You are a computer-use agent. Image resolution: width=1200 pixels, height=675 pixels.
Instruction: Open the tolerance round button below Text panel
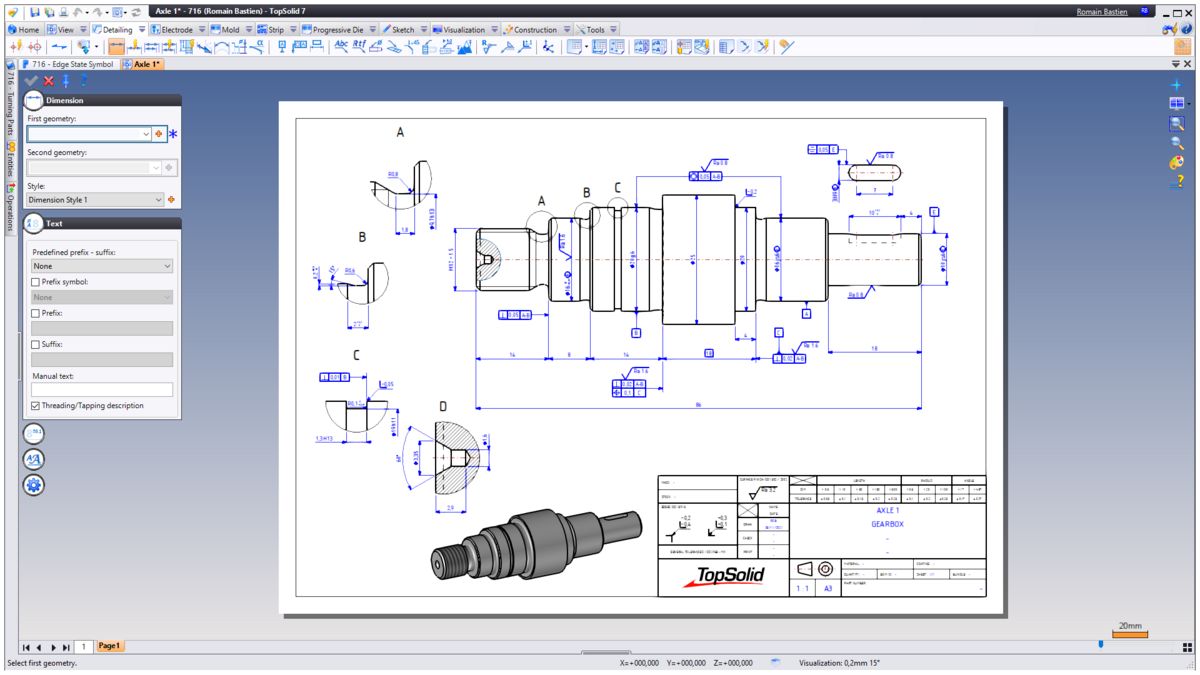[33, 433]
